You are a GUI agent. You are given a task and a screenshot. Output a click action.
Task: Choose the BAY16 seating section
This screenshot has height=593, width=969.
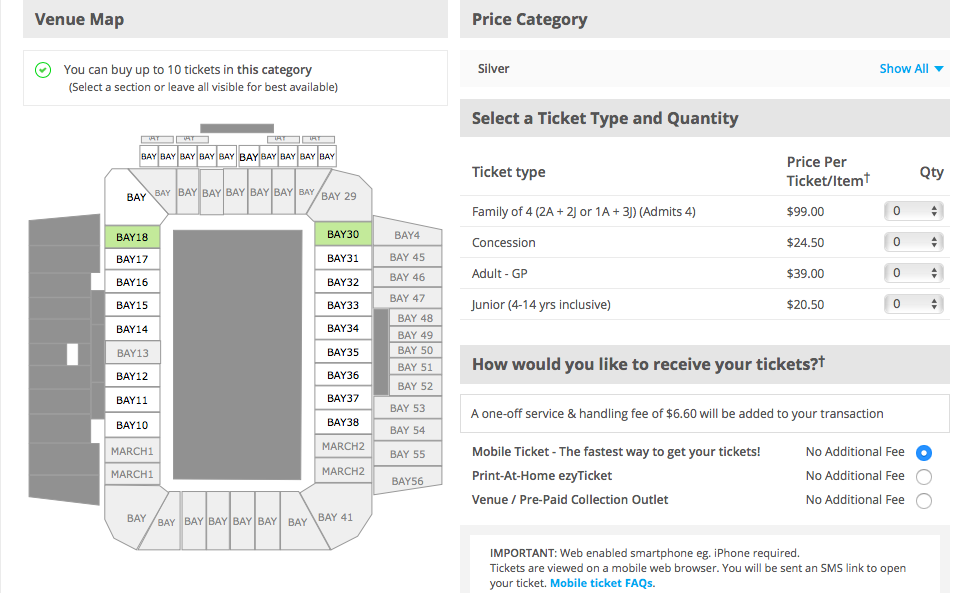click(x=132, y=282)
